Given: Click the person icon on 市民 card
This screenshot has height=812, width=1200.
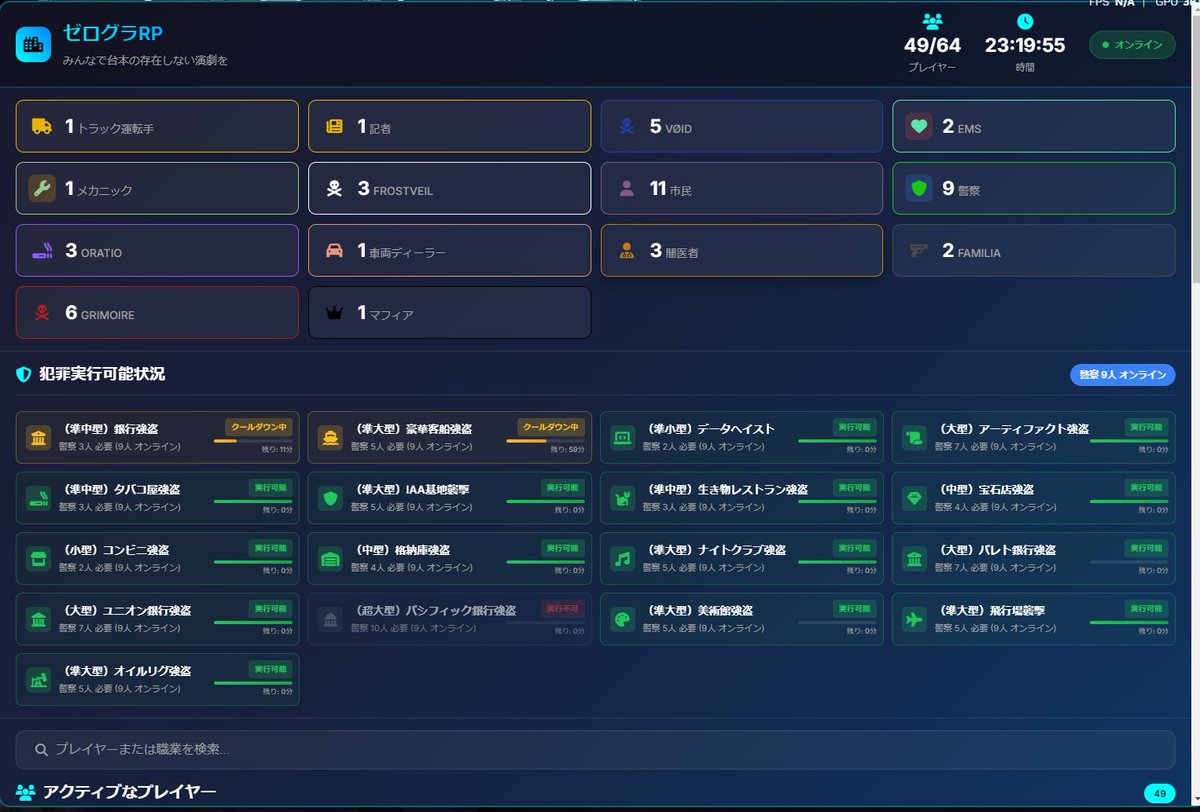Looking at the screenshot, I should click(x=626, y=188).
